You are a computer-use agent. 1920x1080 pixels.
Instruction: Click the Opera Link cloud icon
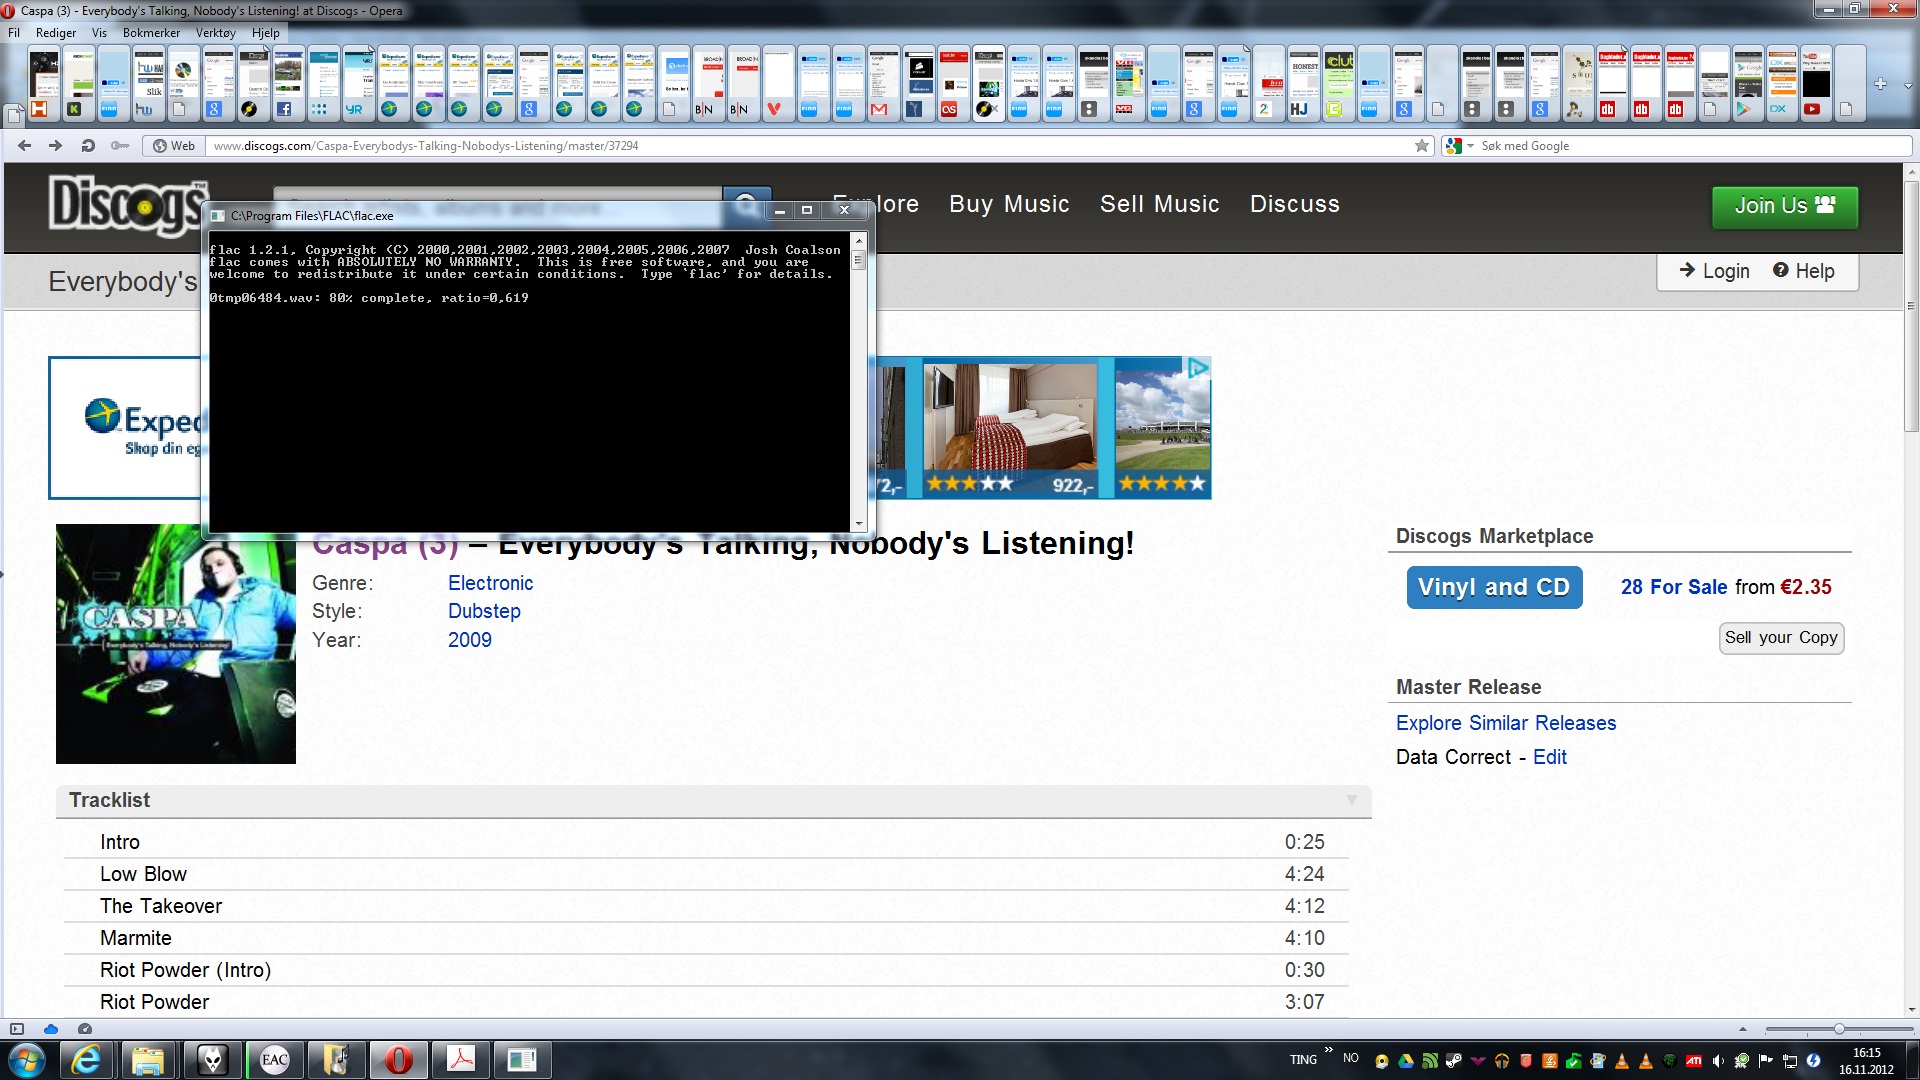coord(51,1028)
